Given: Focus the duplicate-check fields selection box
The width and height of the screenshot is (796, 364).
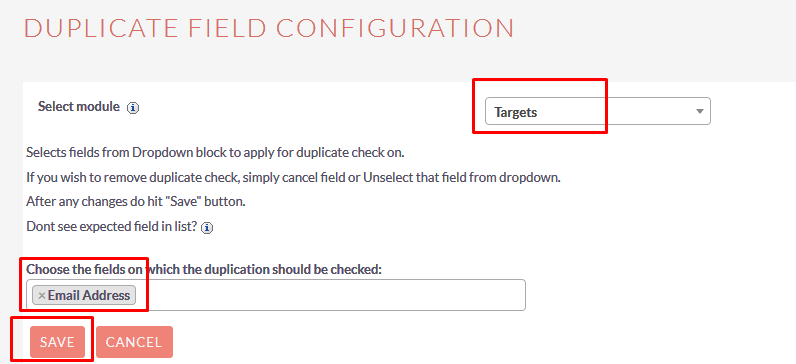Looking at the screenshot, I should (x=276, y=295).
